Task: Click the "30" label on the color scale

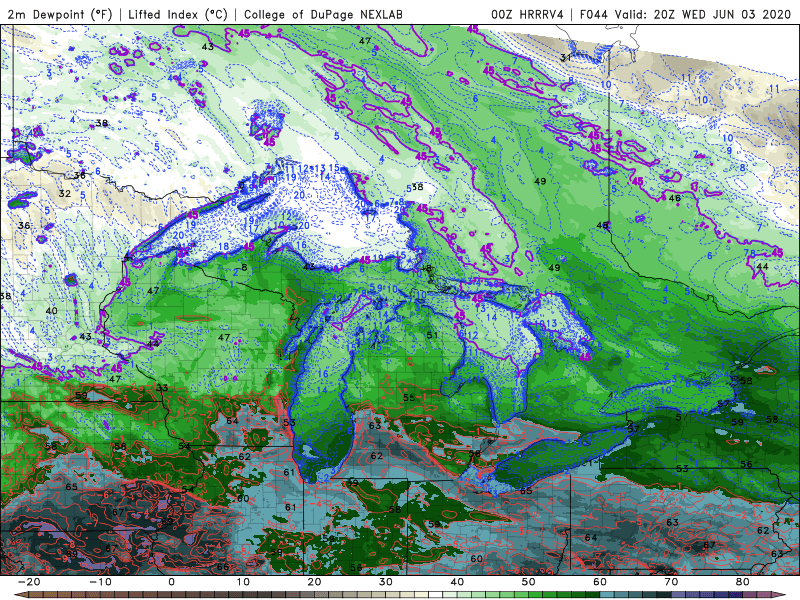Action: point(386,582)
